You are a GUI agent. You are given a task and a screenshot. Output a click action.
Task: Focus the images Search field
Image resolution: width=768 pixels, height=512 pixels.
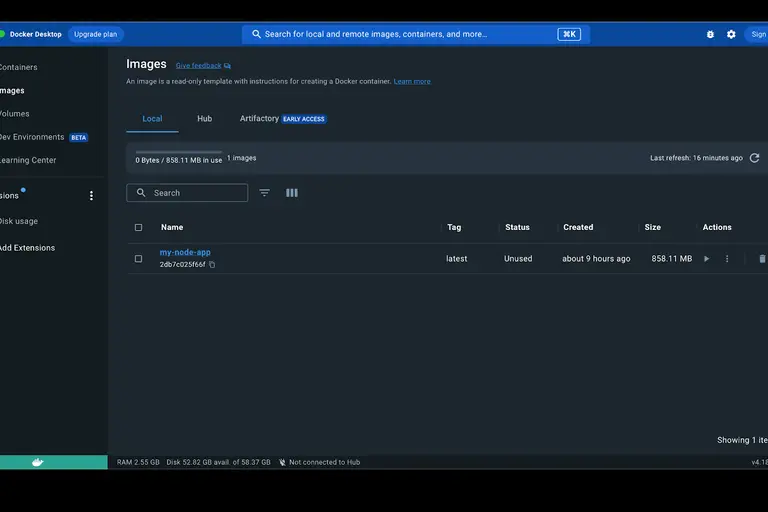coord(196,193)
